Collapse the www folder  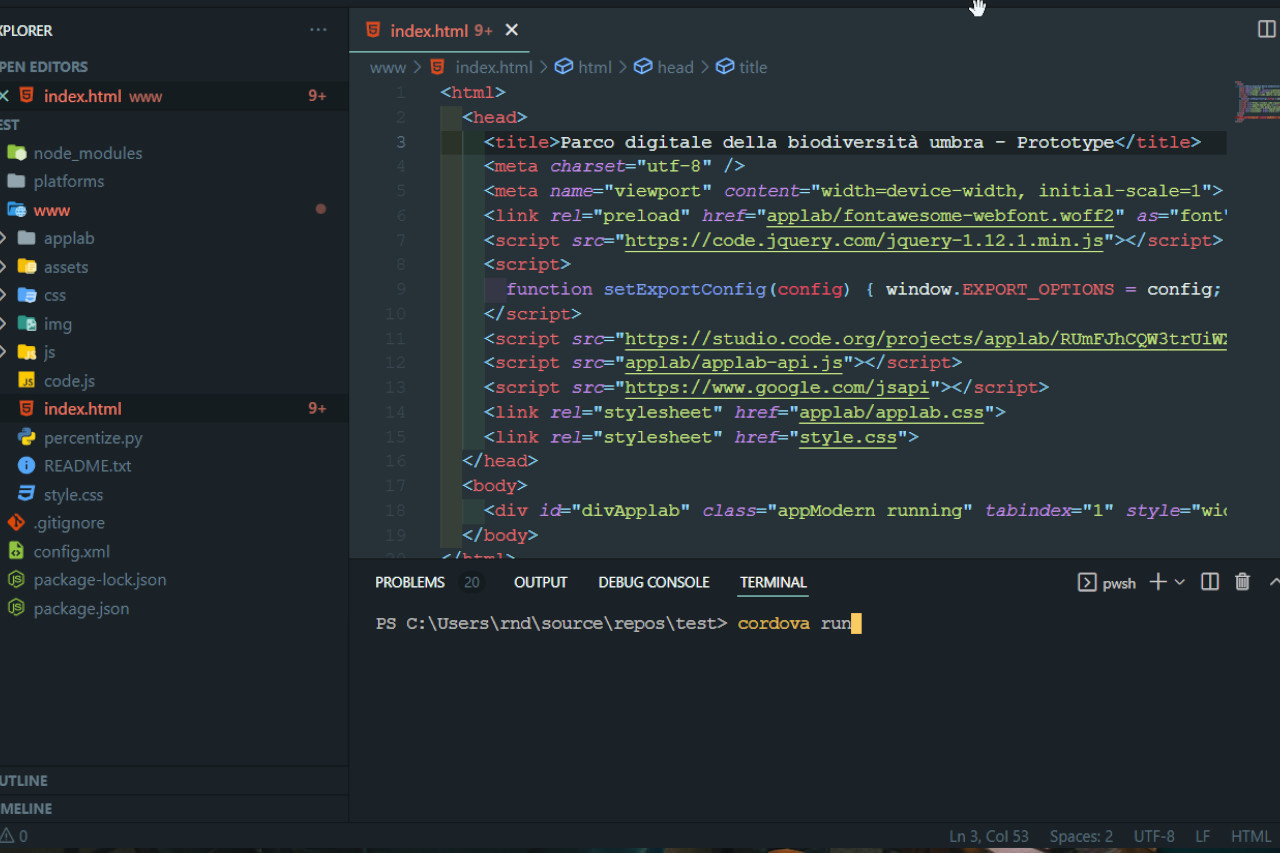pyautogui.click(x=52, y=210)
